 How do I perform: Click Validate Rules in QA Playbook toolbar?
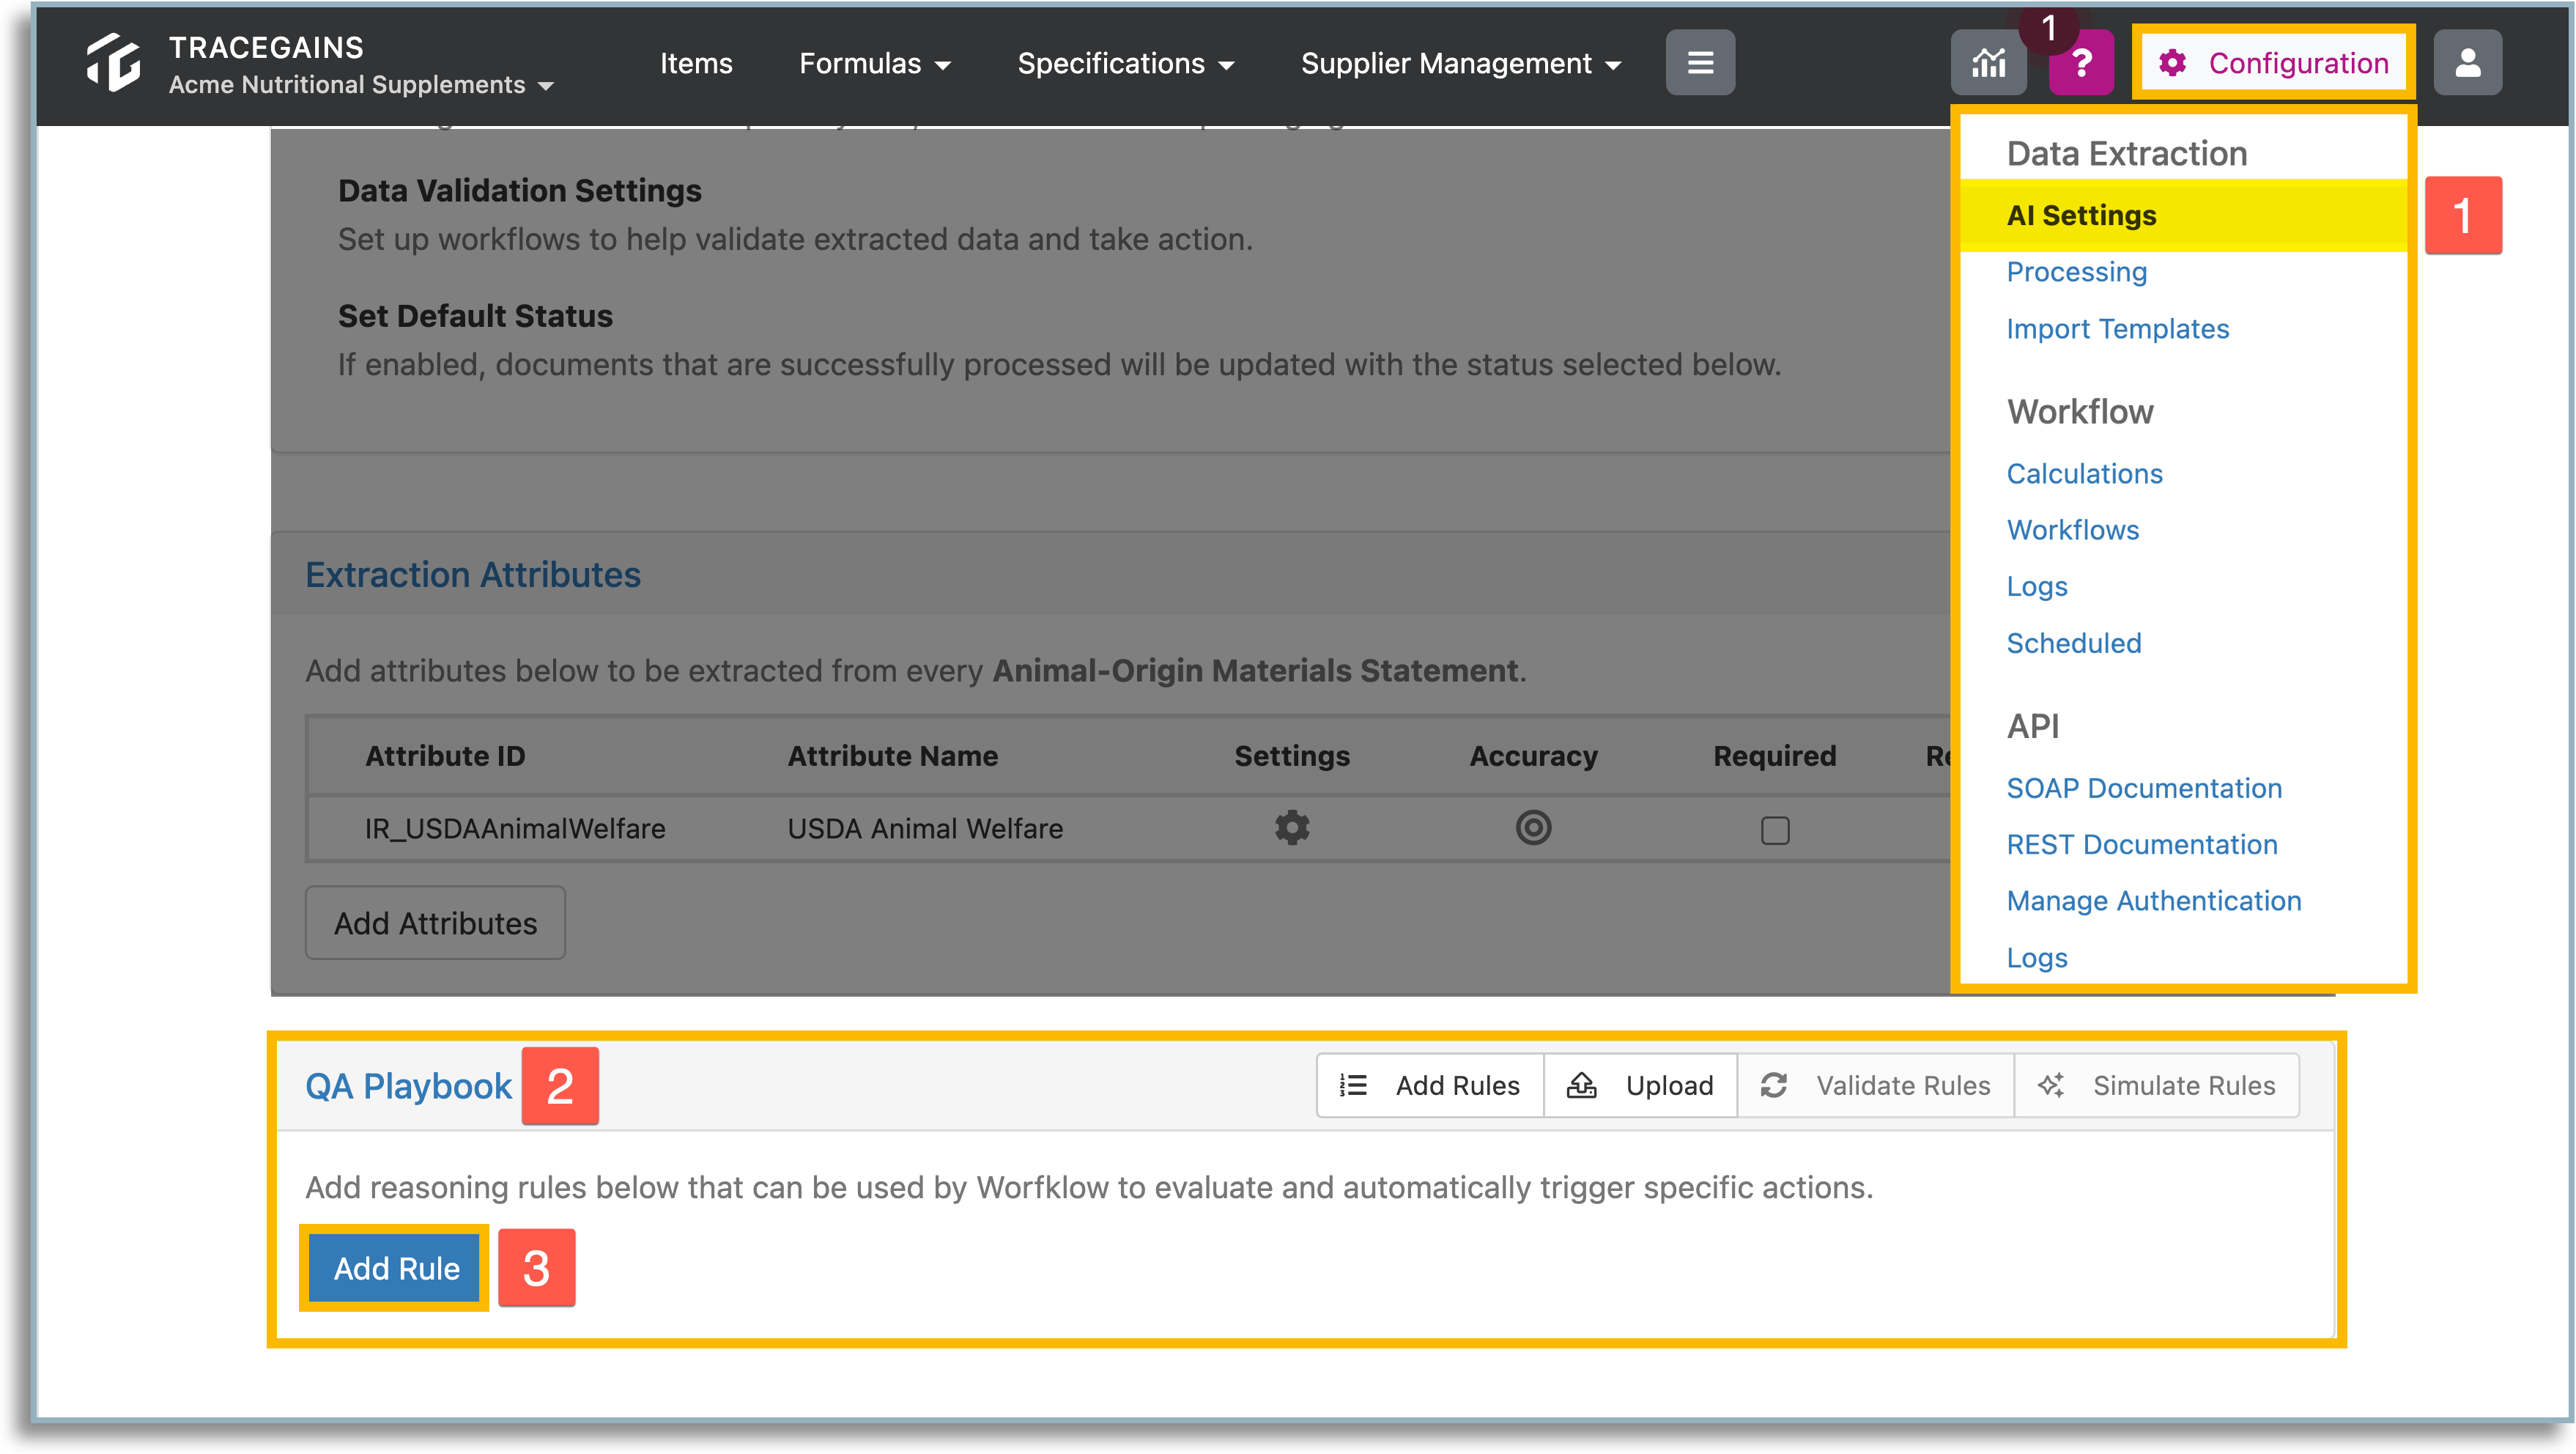point(1876,1086)
